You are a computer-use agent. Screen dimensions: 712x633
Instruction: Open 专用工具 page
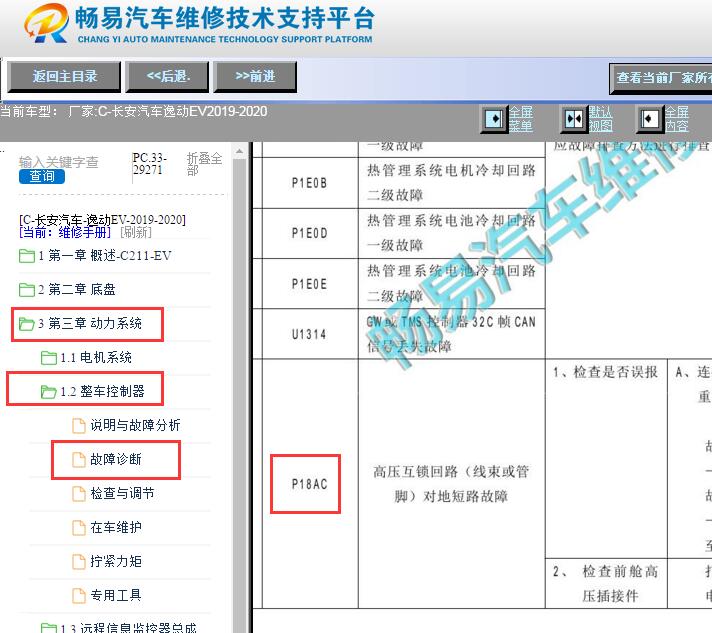(116, 596)
